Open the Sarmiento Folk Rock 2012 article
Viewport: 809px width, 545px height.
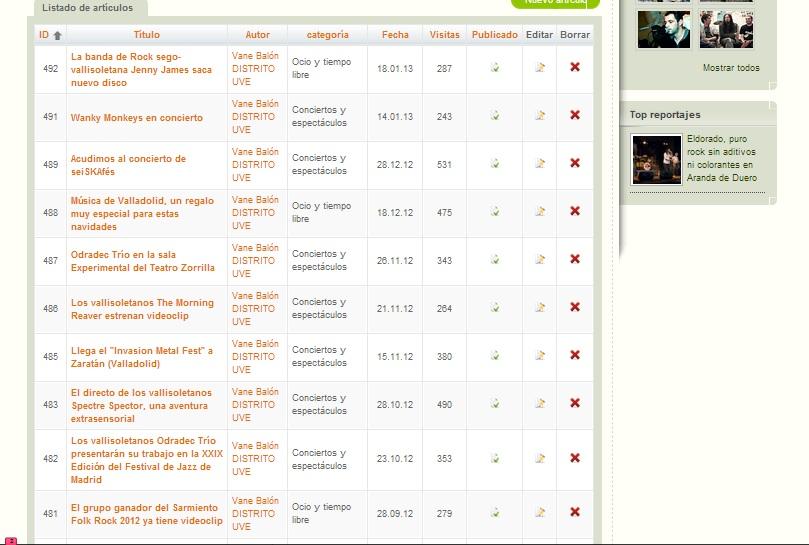click(x=147, y=514)
